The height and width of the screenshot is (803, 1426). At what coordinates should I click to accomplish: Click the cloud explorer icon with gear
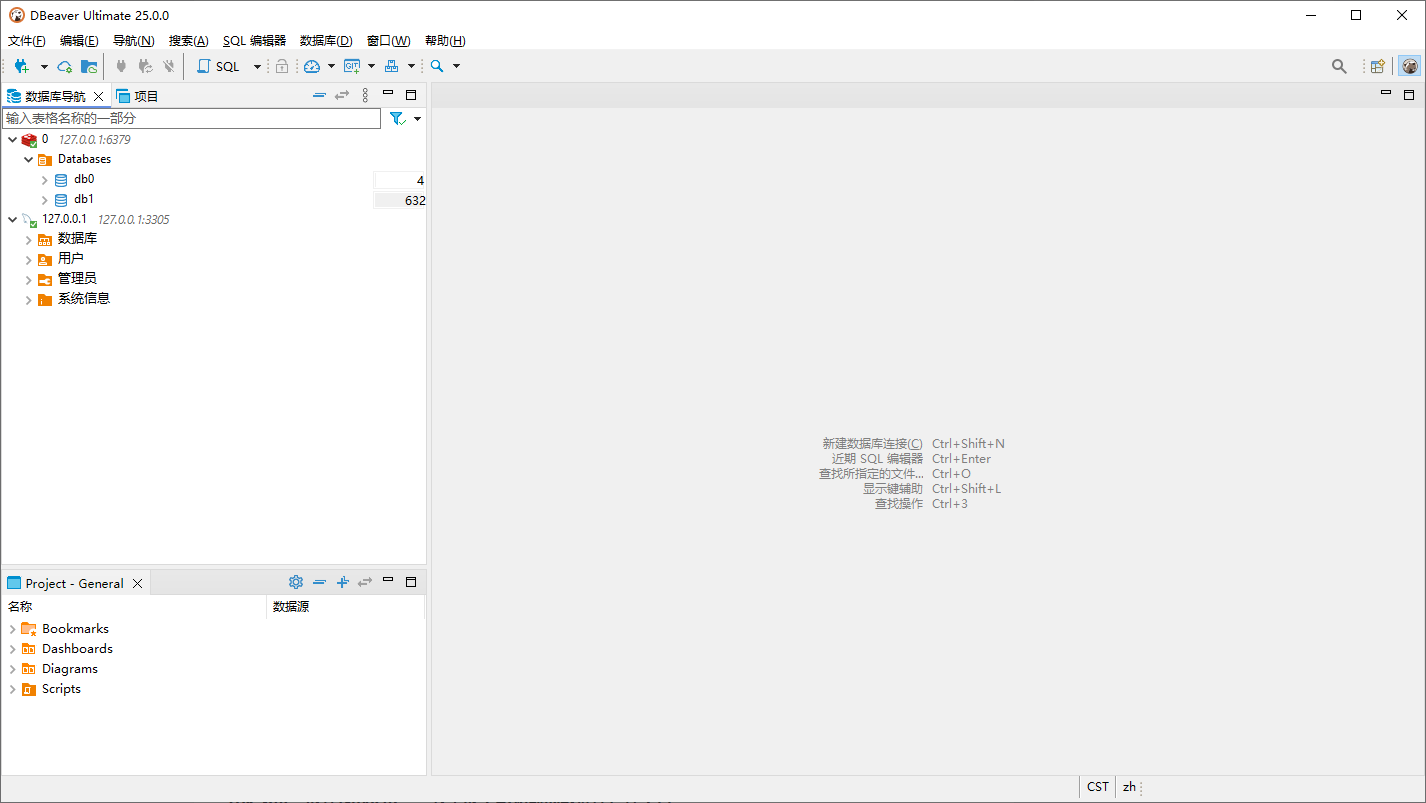click(65, 66)
